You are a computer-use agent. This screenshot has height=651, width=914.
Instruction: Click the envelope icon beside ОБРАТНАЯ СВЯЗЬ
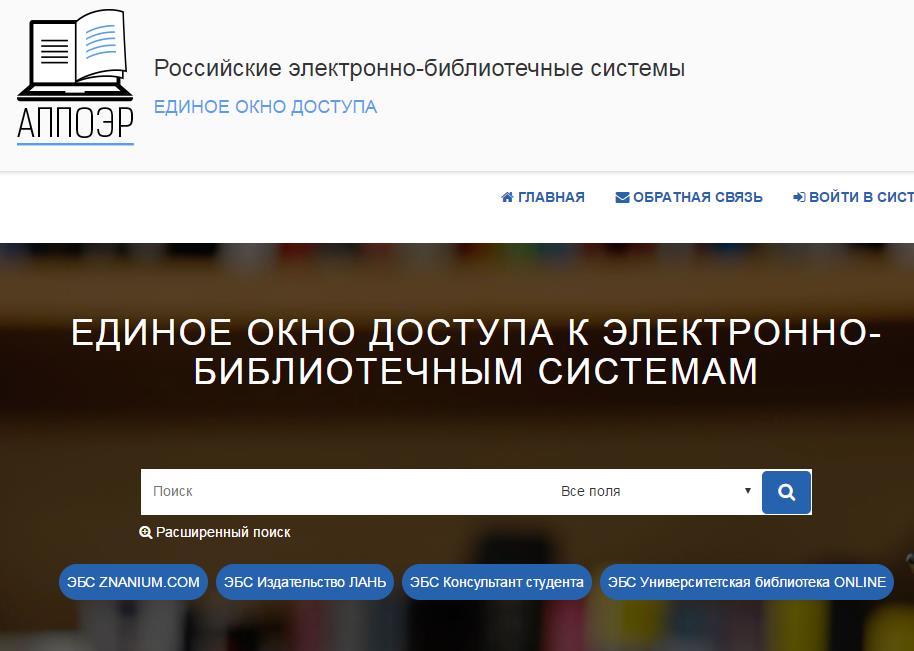pos(622,197)
